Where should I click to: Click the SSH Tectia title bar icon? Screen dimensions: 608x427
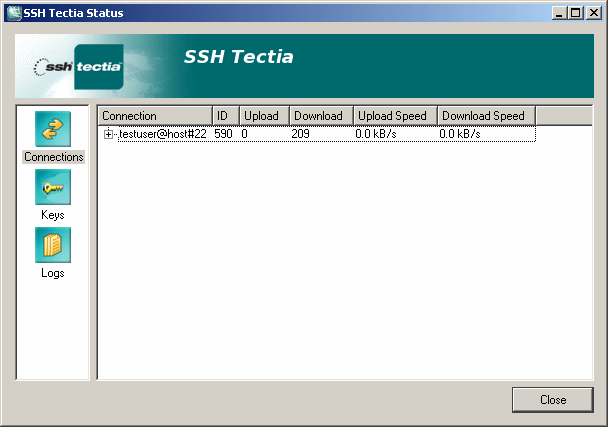pos(14,13)
